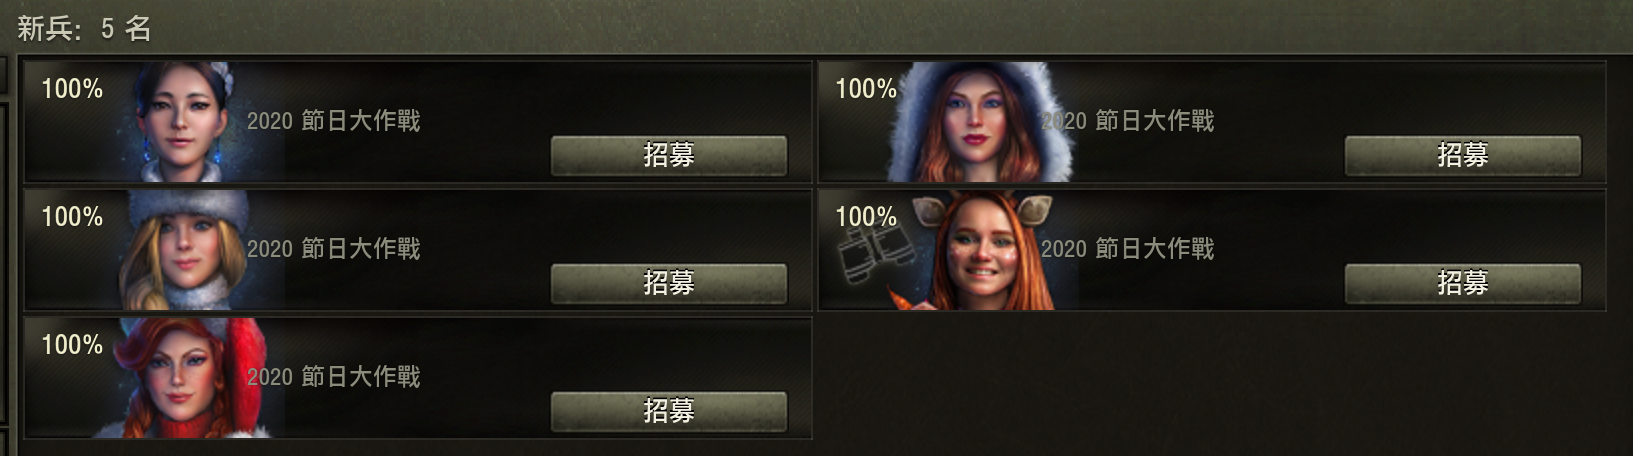Click 2020 節日大作戰 text on the Santa hat row
Image resolution: width=1633 pixels, height=456 pixels.
point(334,377)
